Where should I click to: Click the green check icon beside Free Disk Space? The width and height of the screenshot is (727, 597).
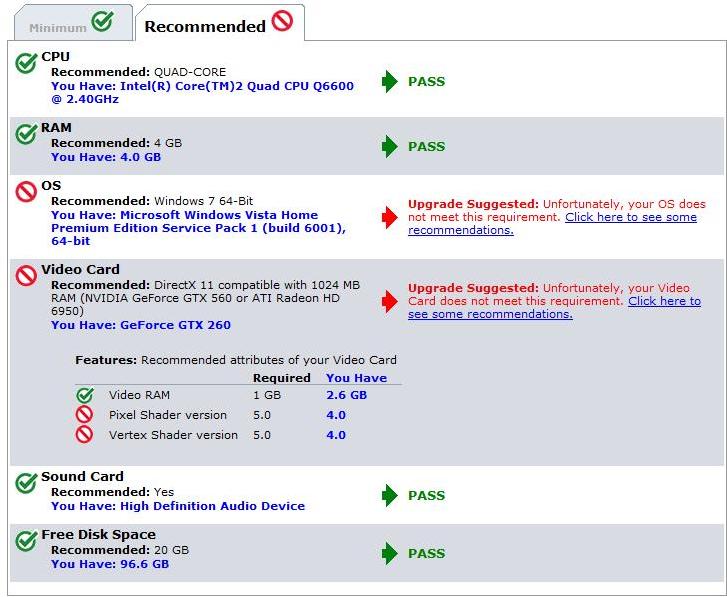(x=26, y=541)
